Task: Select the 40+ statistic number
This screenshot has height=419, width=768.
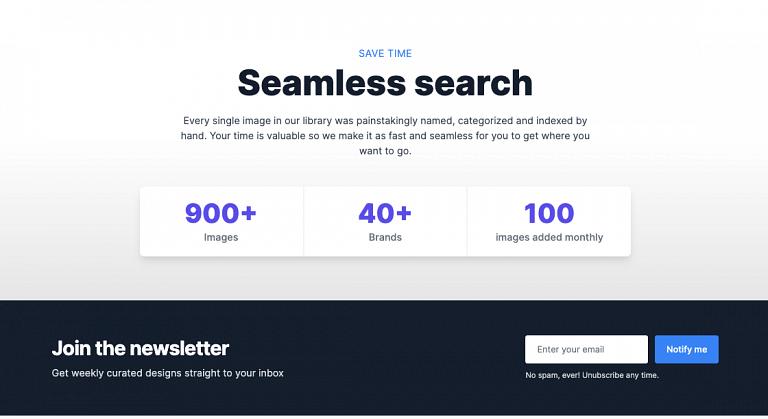Action: click(385, 213)
